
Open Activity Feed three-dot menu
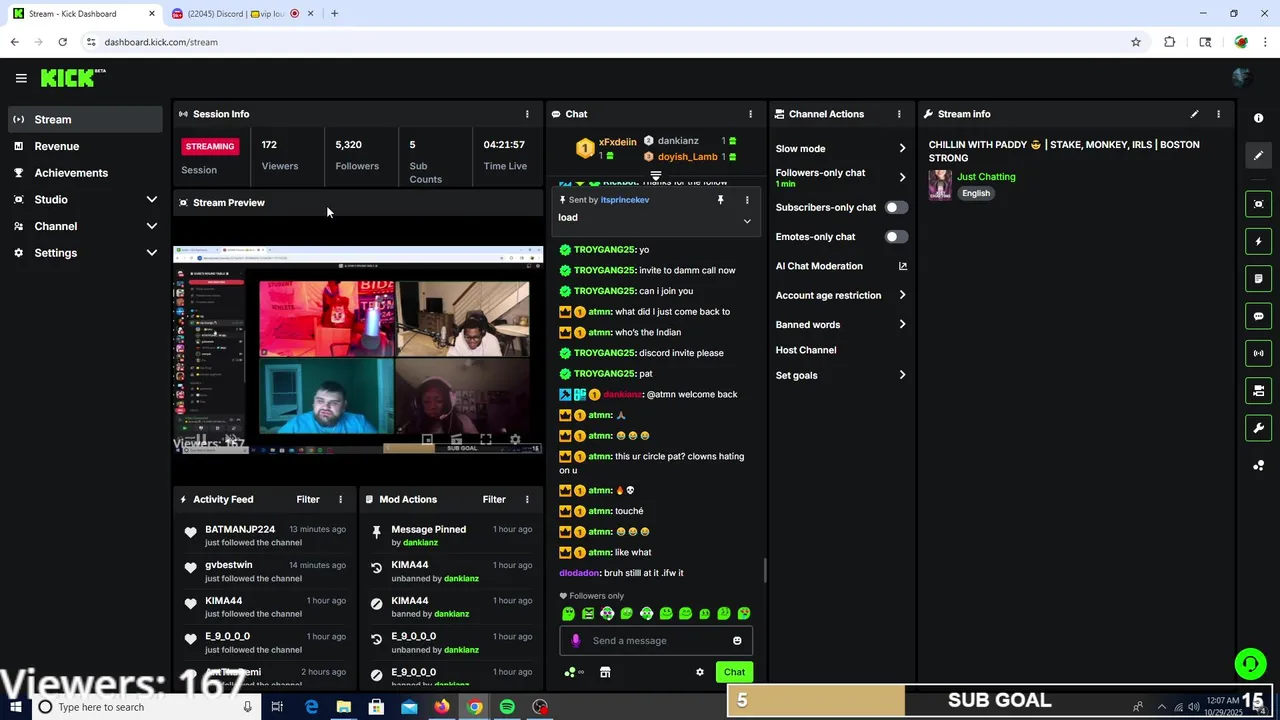click(340, 499)
